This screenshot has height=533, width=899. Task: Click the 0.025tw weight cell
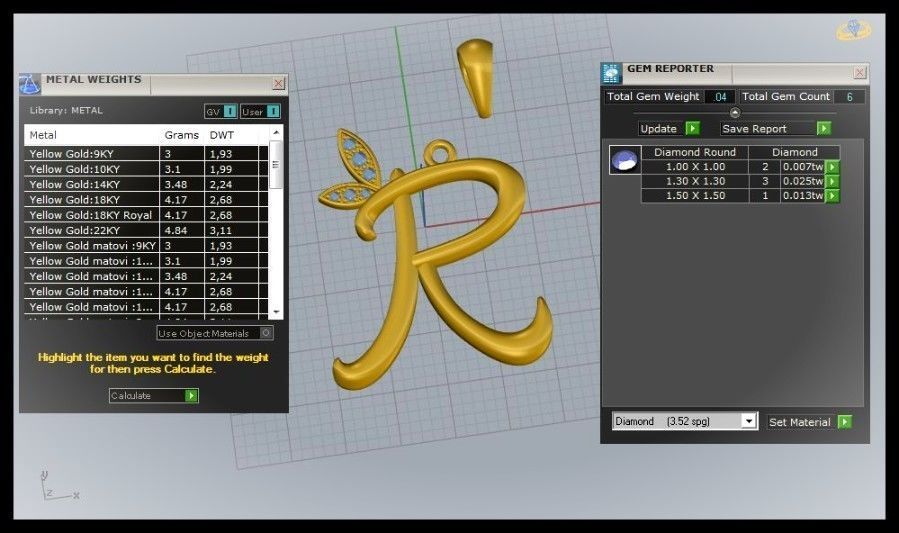click(x=803, y=181)
